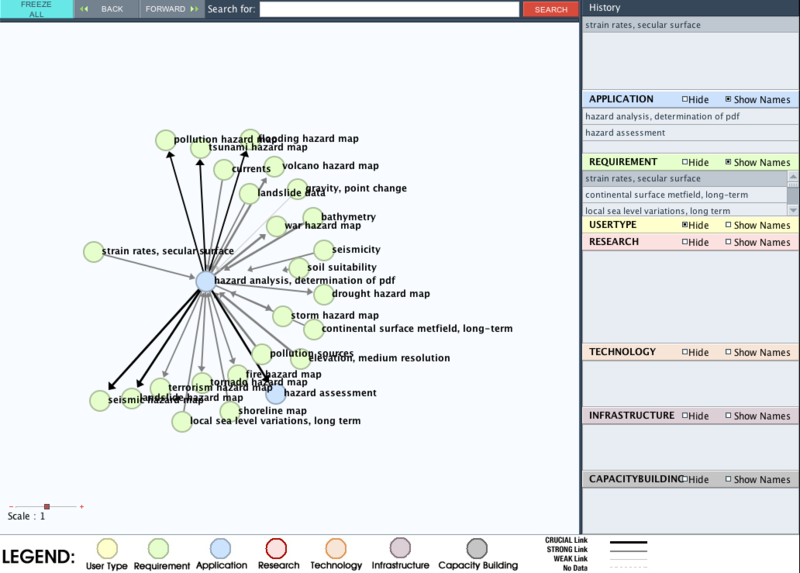Expand the CAPACITYBUILDING section header
This screenshot has height=573, width=800.
pos(635,479)
